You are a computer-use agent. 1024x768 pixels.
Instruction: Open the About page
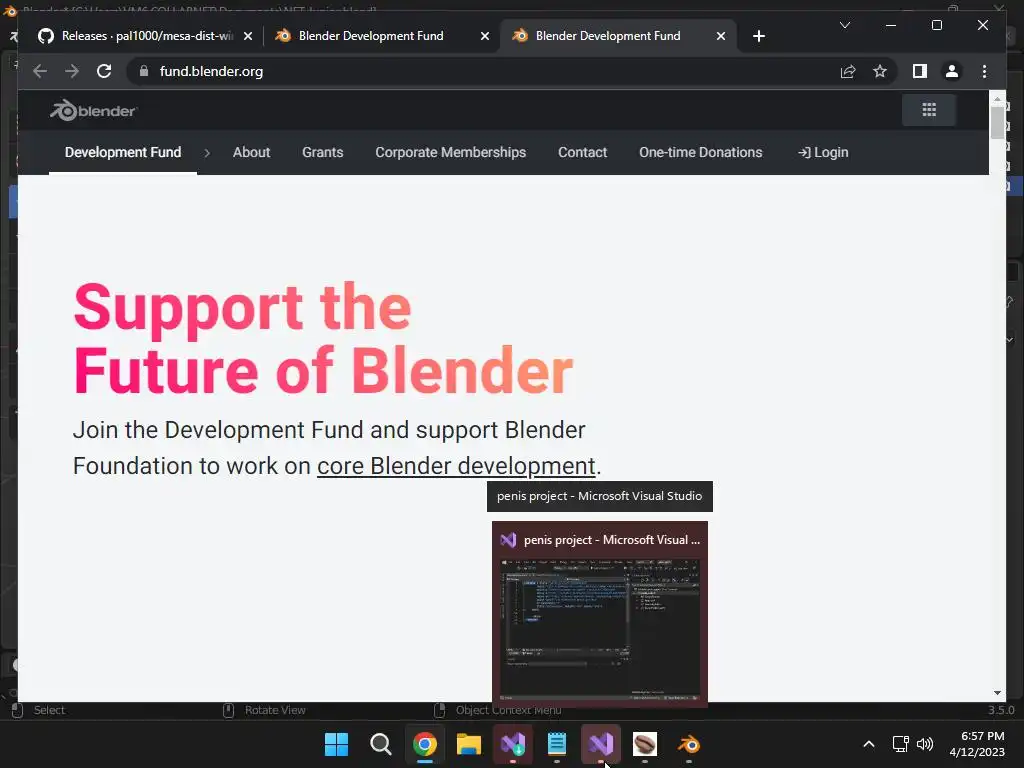pos(251,152)
